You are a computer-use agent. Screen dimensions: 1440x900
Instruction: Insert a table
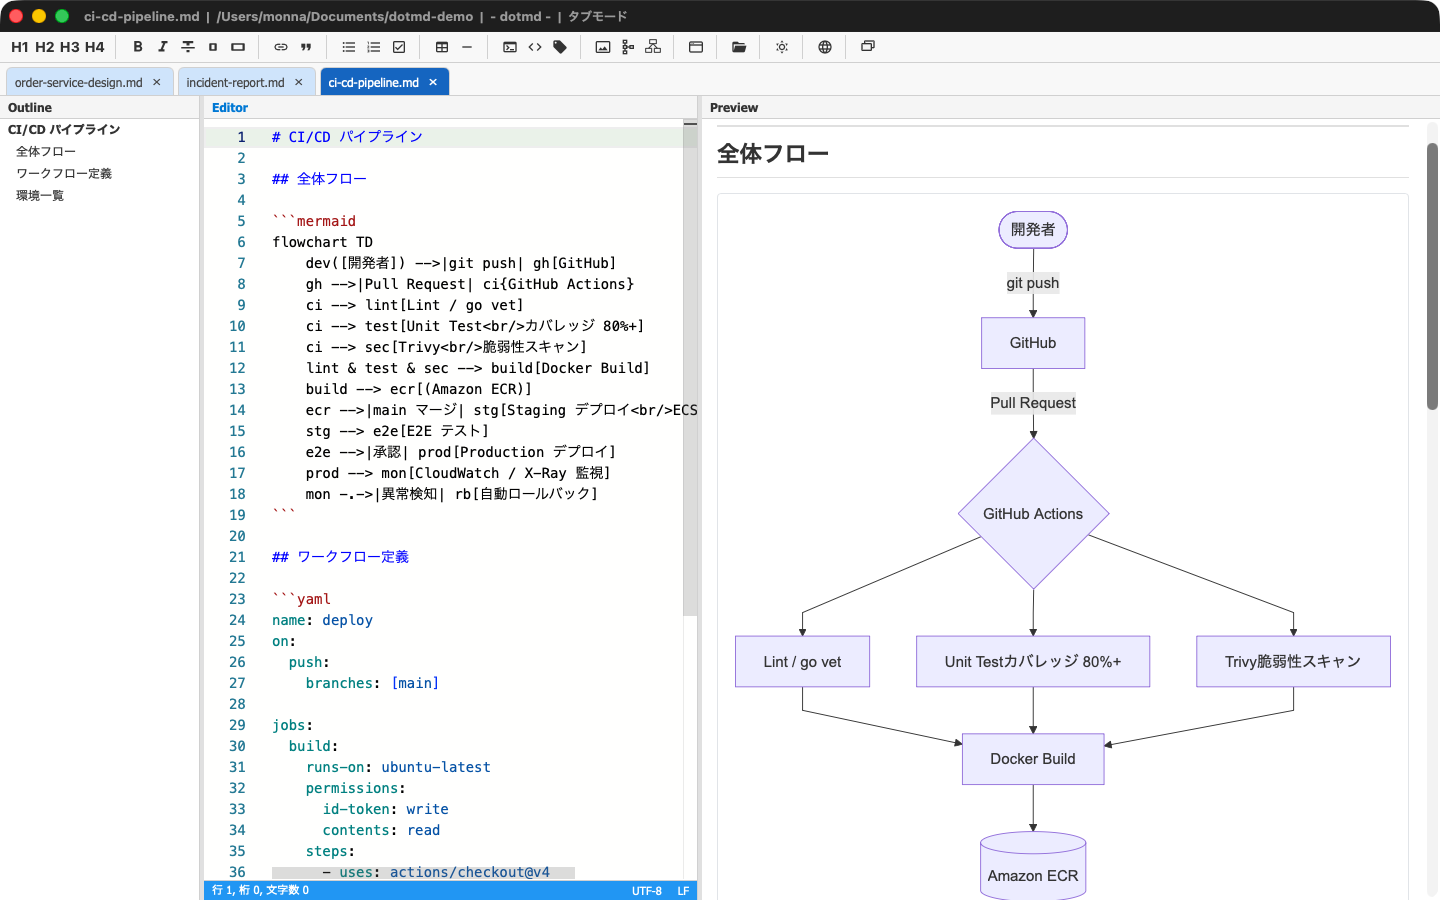pos(442,47)
